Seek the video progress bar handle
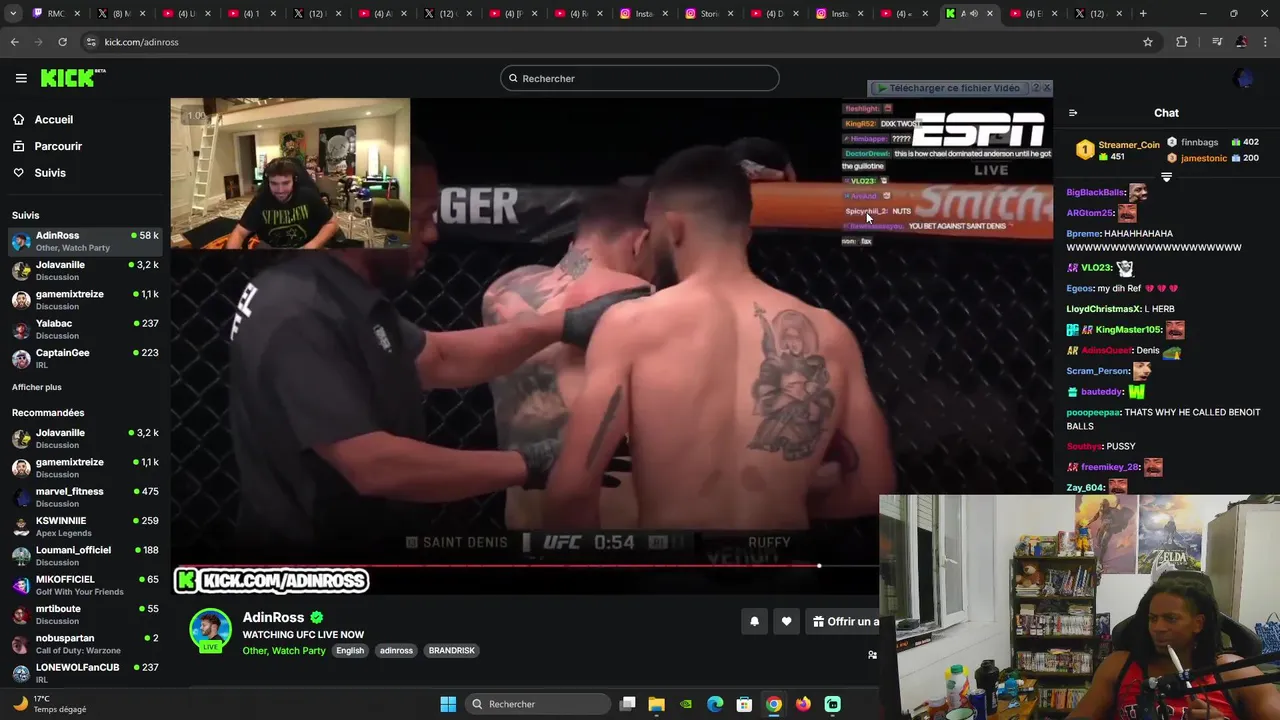The height and width of the screenshot is (720, 1280). click(x=819, y=566)
